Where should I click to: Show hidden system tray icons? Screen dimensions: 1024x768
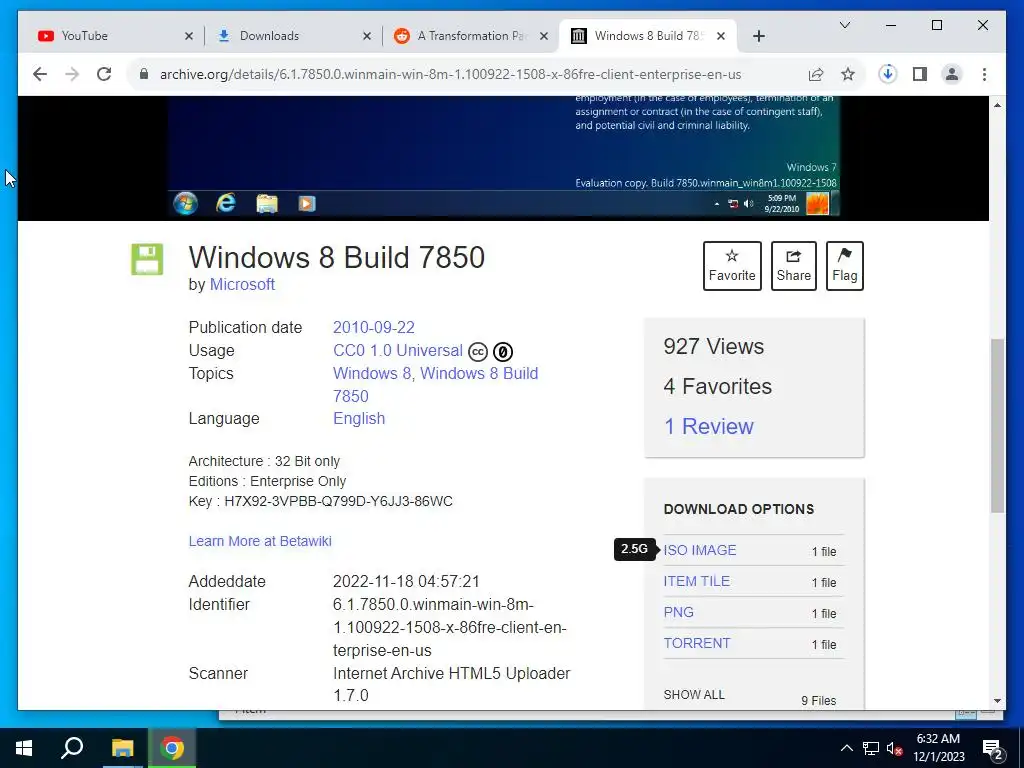tap(846, 748)
